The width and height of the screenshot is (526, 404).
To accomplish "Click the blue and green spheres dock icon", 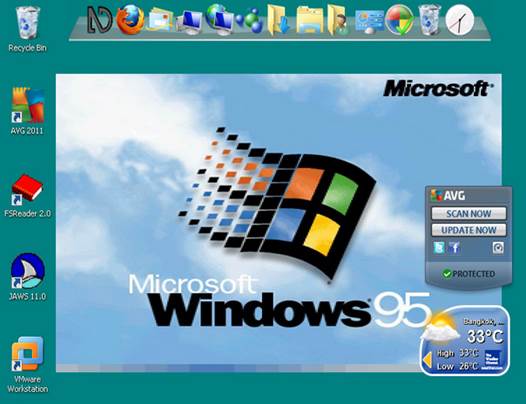I will [x=250, y=21].
